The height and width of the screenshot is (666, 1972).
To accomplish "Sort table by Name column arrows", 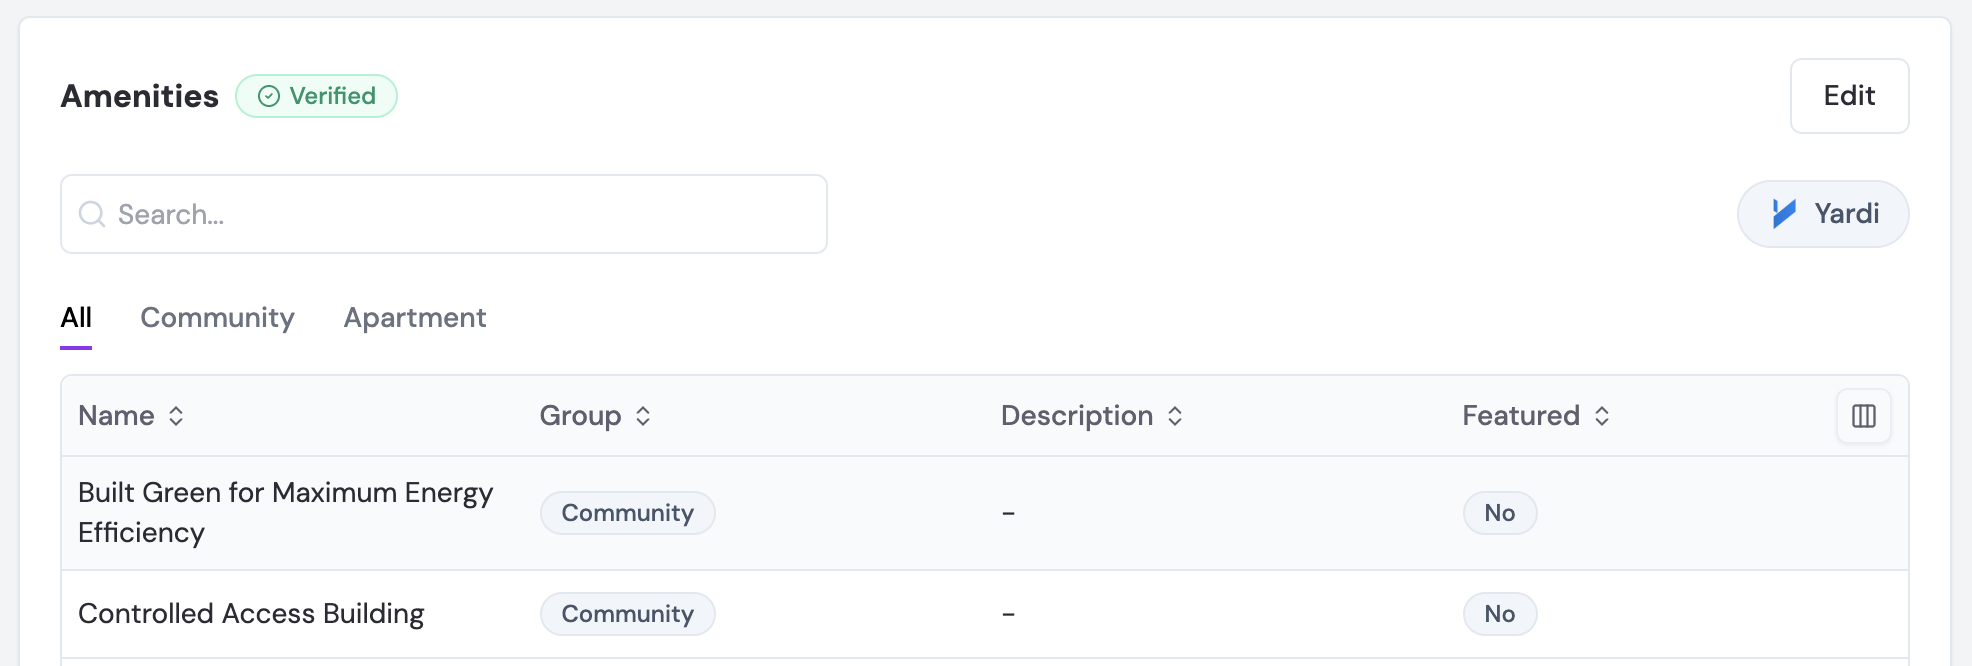I will pyautogui.click(x=176, y=416).
